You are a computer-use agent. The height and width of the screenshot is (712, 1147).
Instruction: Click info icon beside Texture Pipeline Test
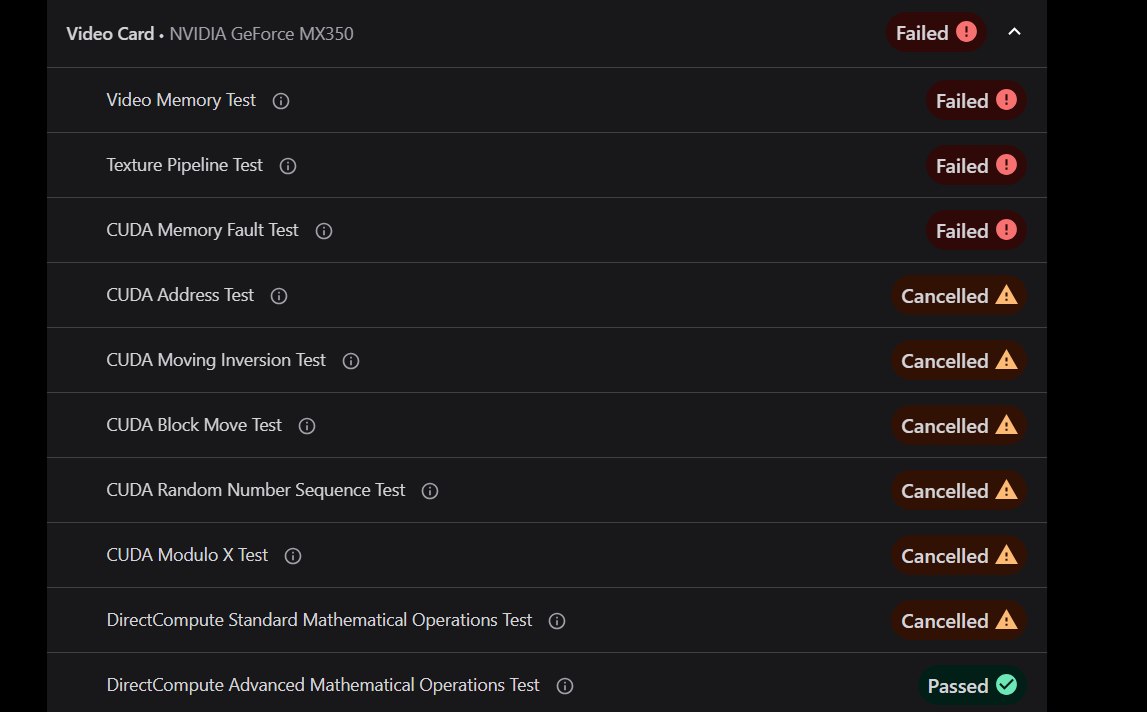288,166
